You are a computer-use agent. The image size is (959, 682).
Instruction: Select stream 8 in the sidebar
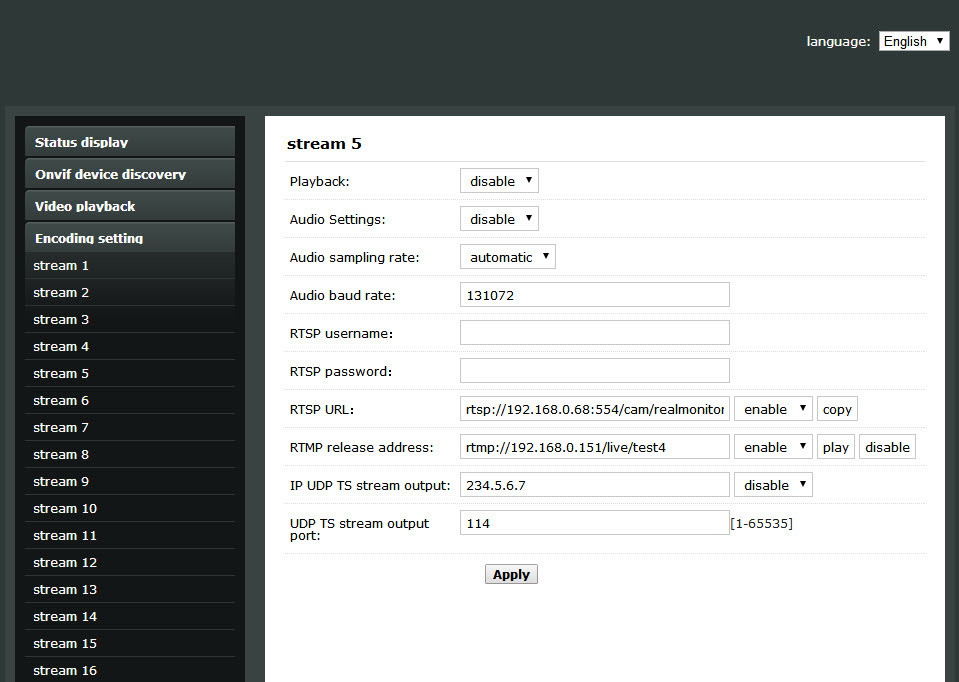click(130, 454)
